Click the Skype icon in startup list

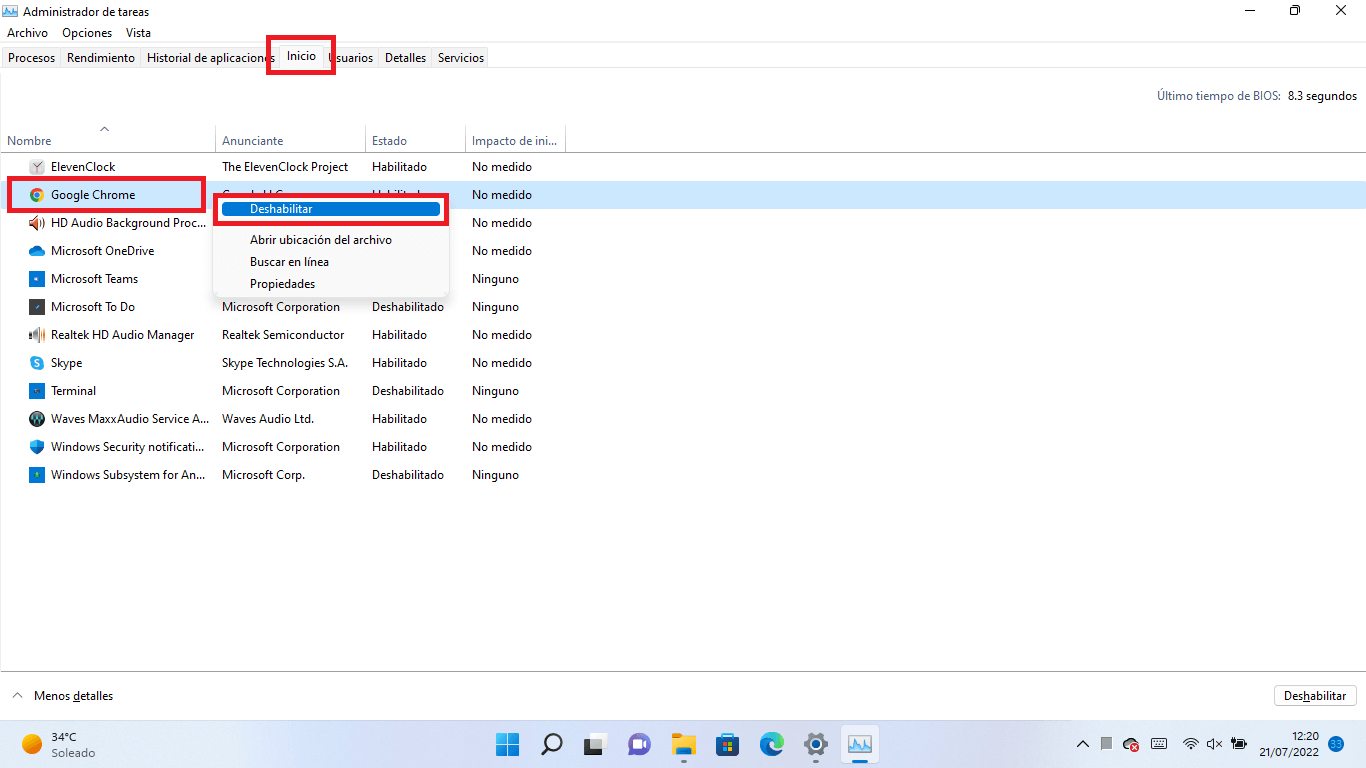(x=37, y=363)
